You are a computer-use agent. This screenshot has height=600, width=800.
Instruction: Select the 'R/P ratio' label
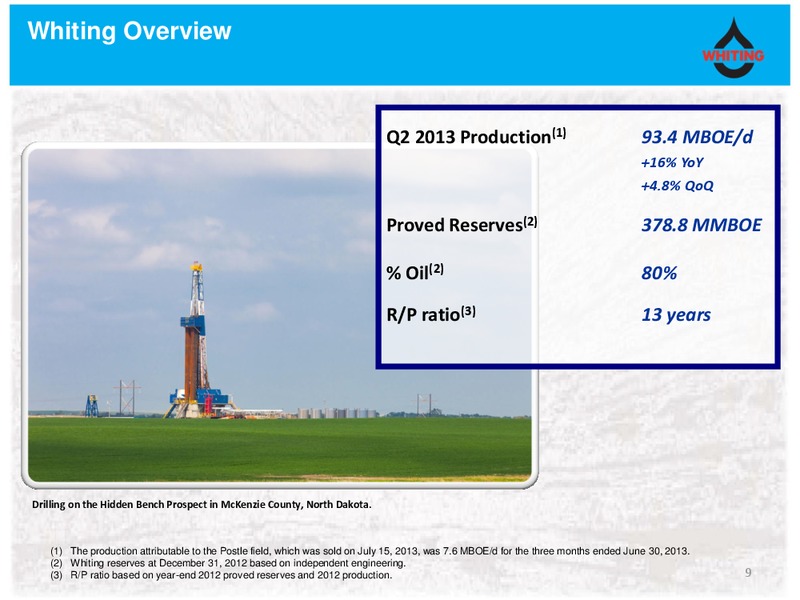(x=431, y=314)
